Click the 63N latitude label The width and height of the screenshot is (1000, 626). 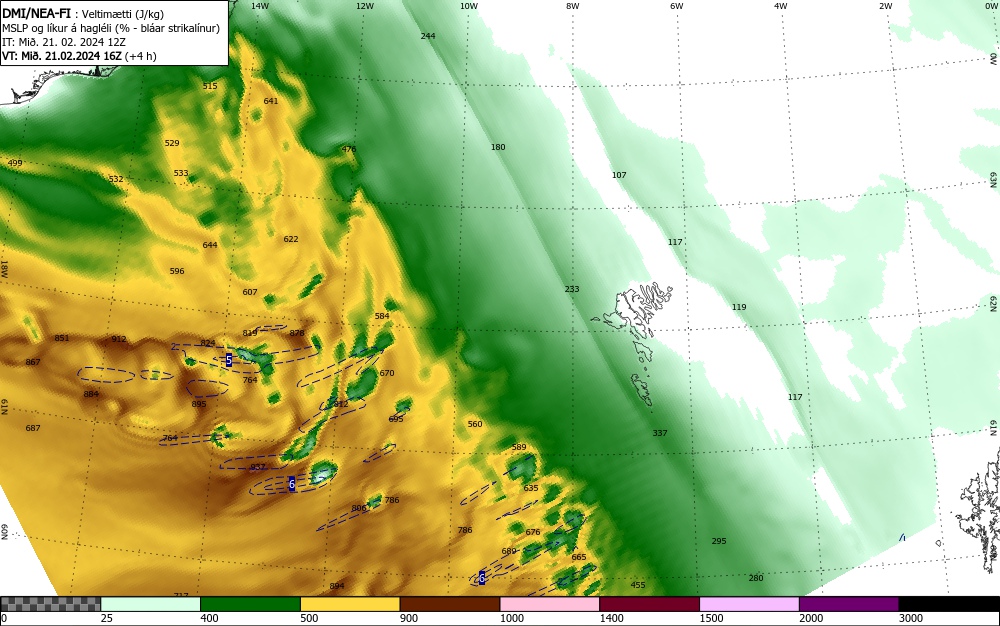coord(993,178)
